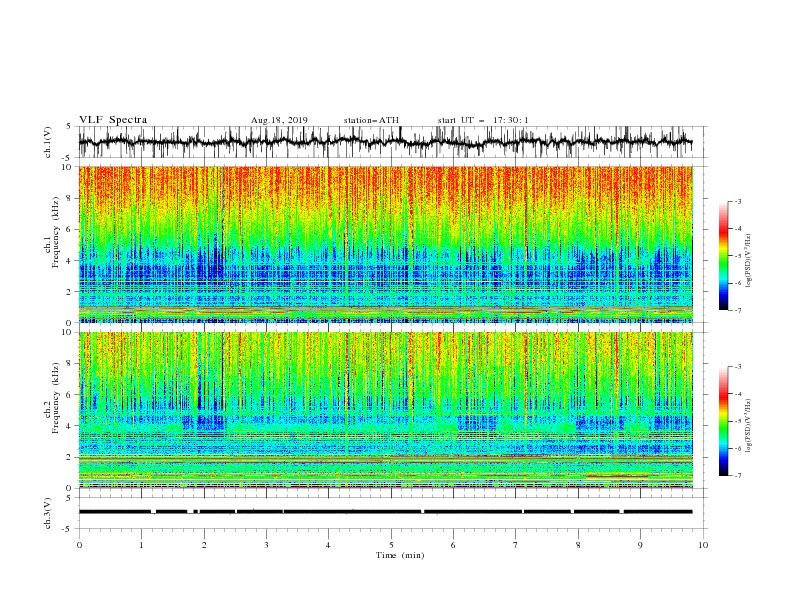Click the time axis tick label '10'
The image size is (792, 612).
(703, 545)
